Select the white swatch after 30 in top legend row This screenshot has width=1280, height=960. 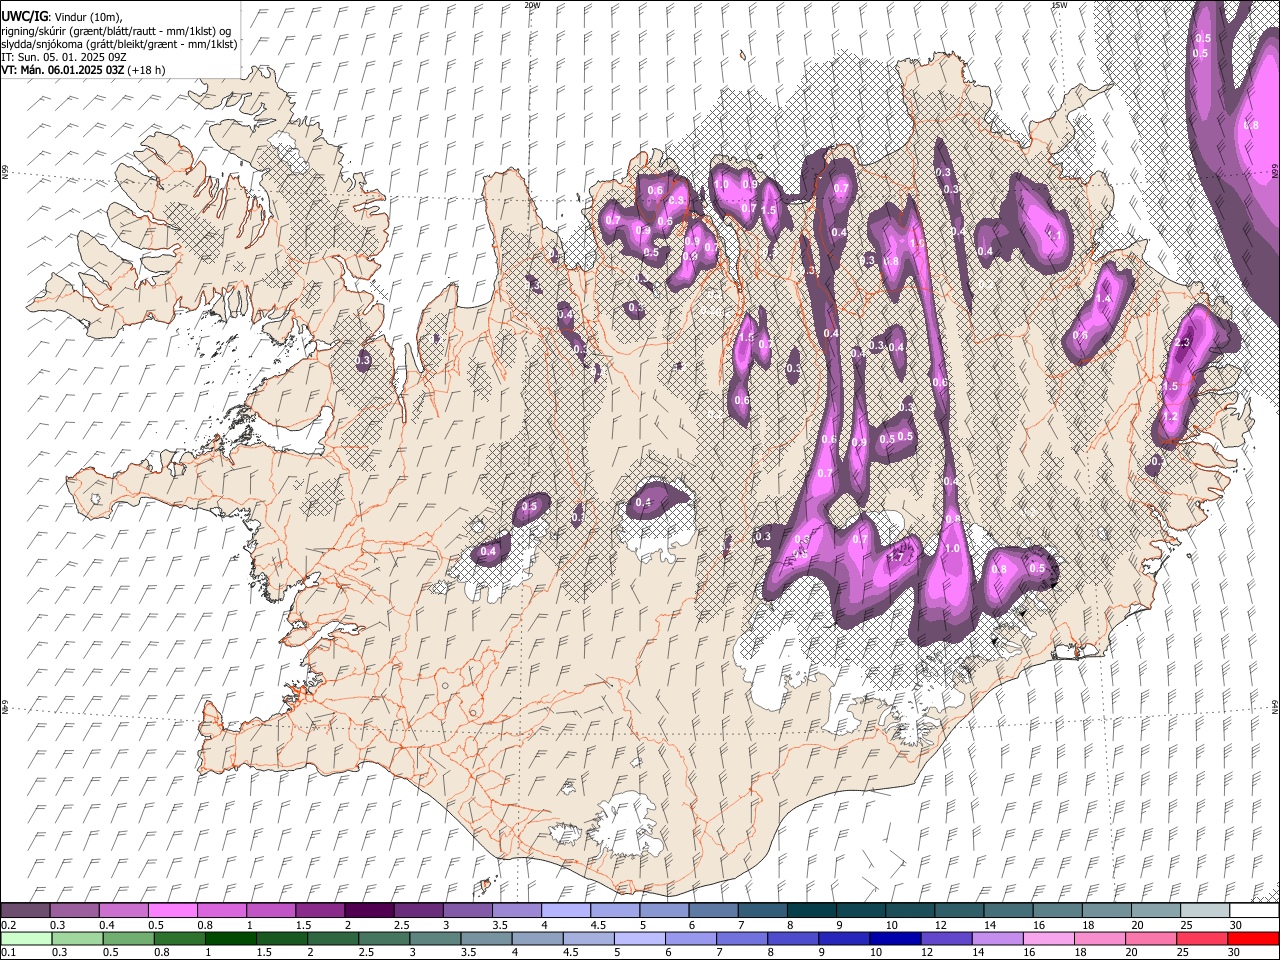pos(1255,911)
